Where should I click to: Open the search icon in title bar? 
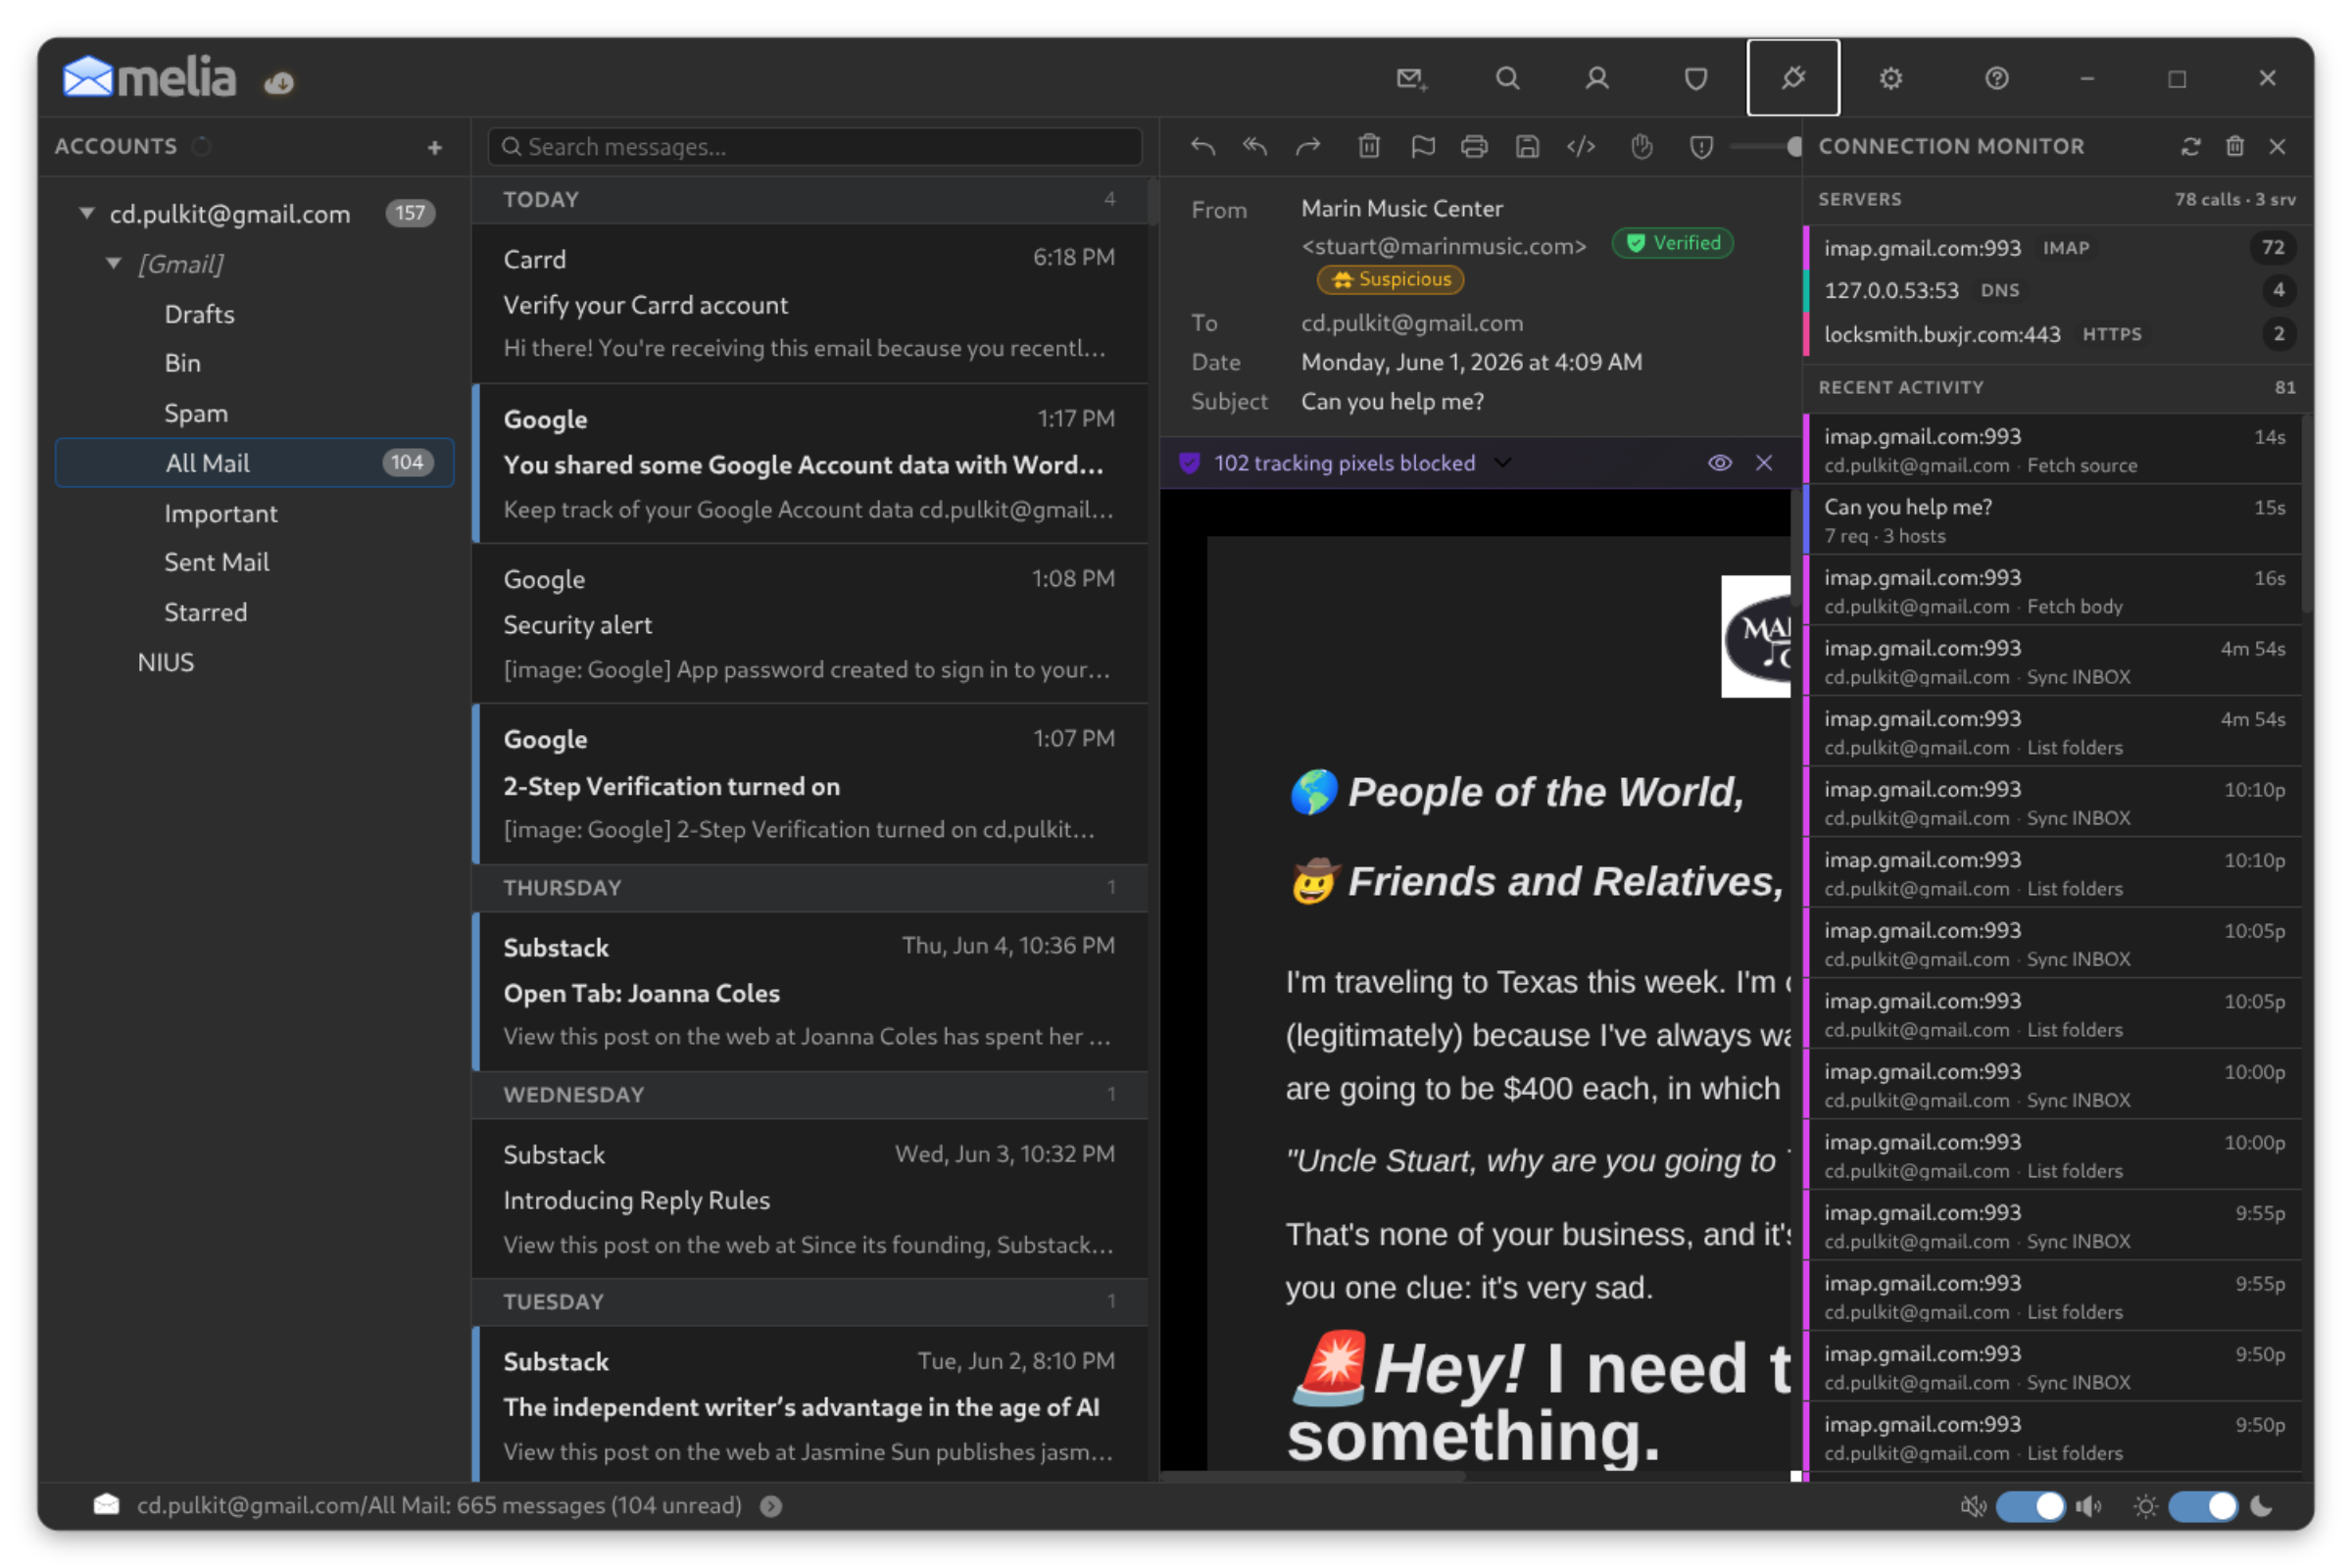[1507, 79]
